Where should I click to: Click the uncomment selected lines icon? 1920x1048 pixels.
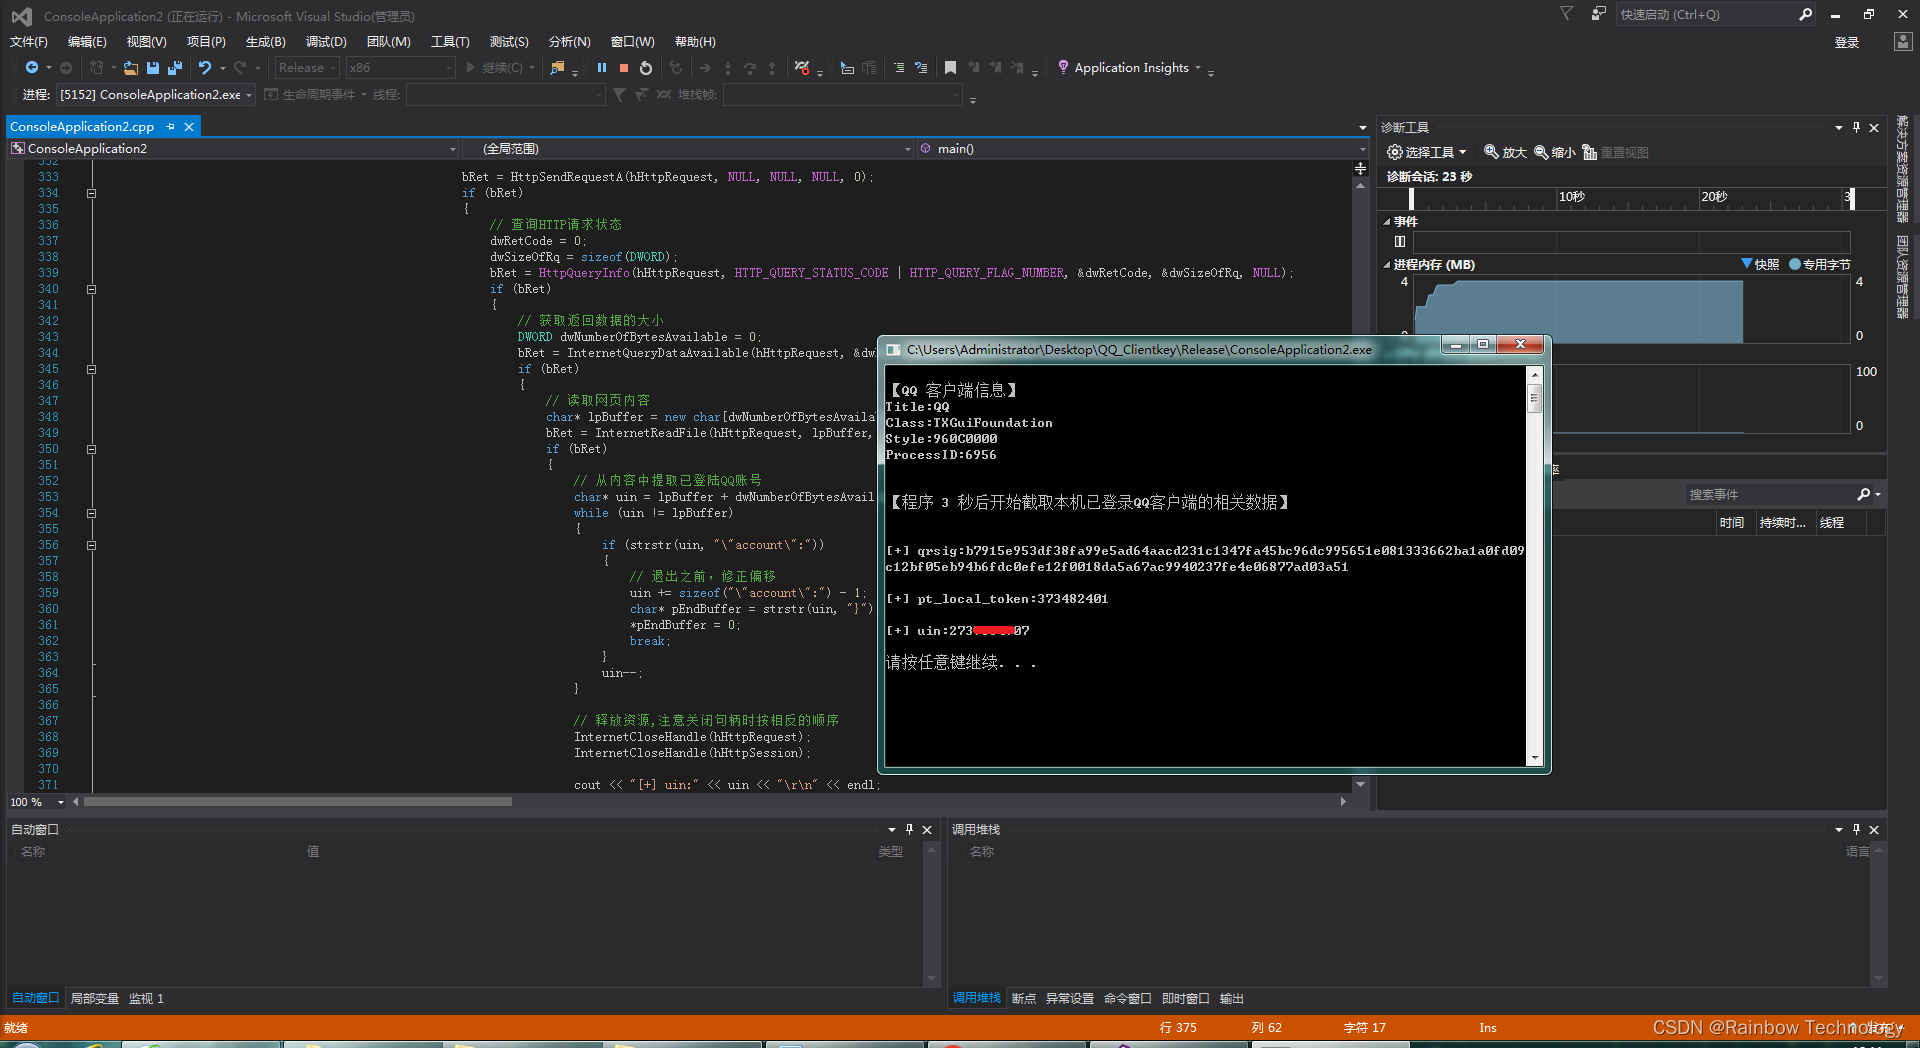tap(921, 68)
